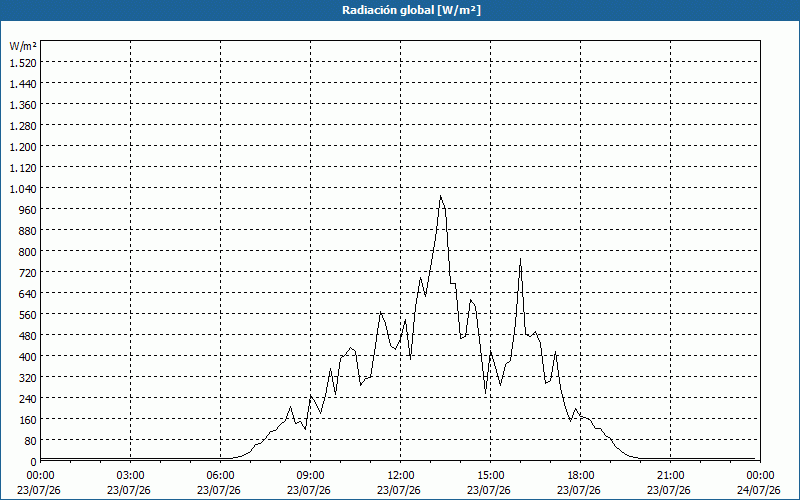Pick the 1.120 y-axis label
The image size is (800, 500).
tap(23, 167)
